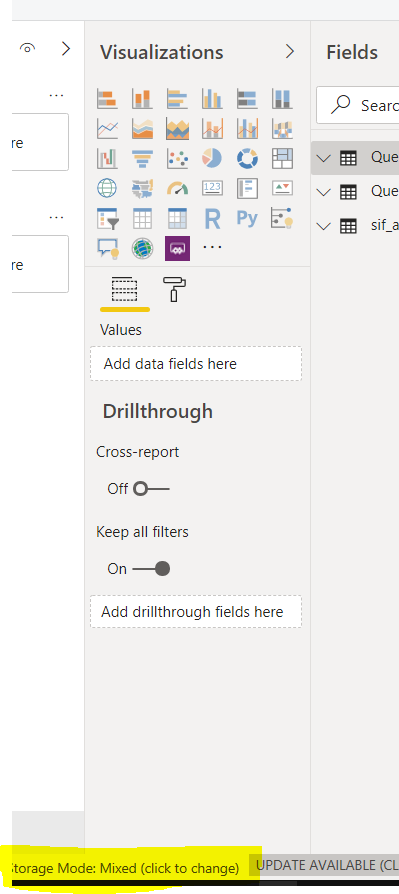Add a Pie chart visual
This screenshot has width=399, height=894.
[x=212, y=159]
